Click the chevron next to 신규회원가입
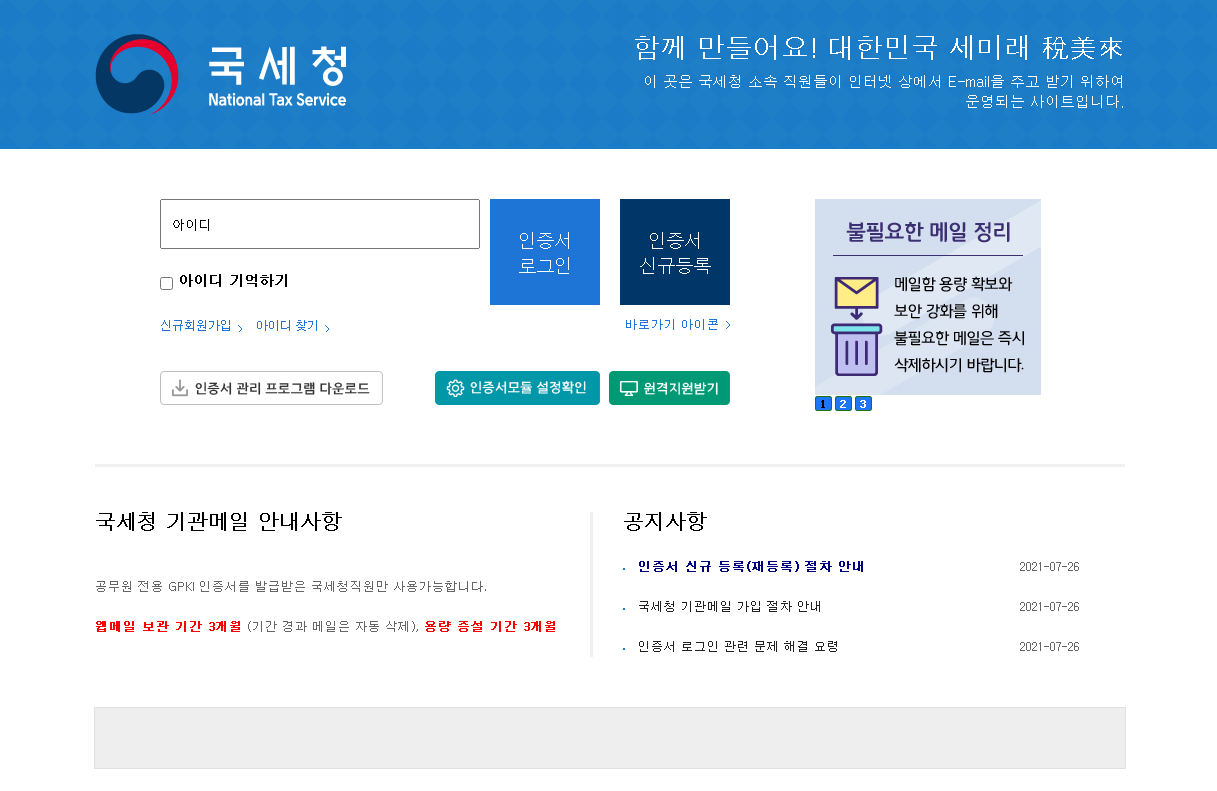Image resolution: width=1217 pixels, height=791 pixels. [x=240, y=326]
